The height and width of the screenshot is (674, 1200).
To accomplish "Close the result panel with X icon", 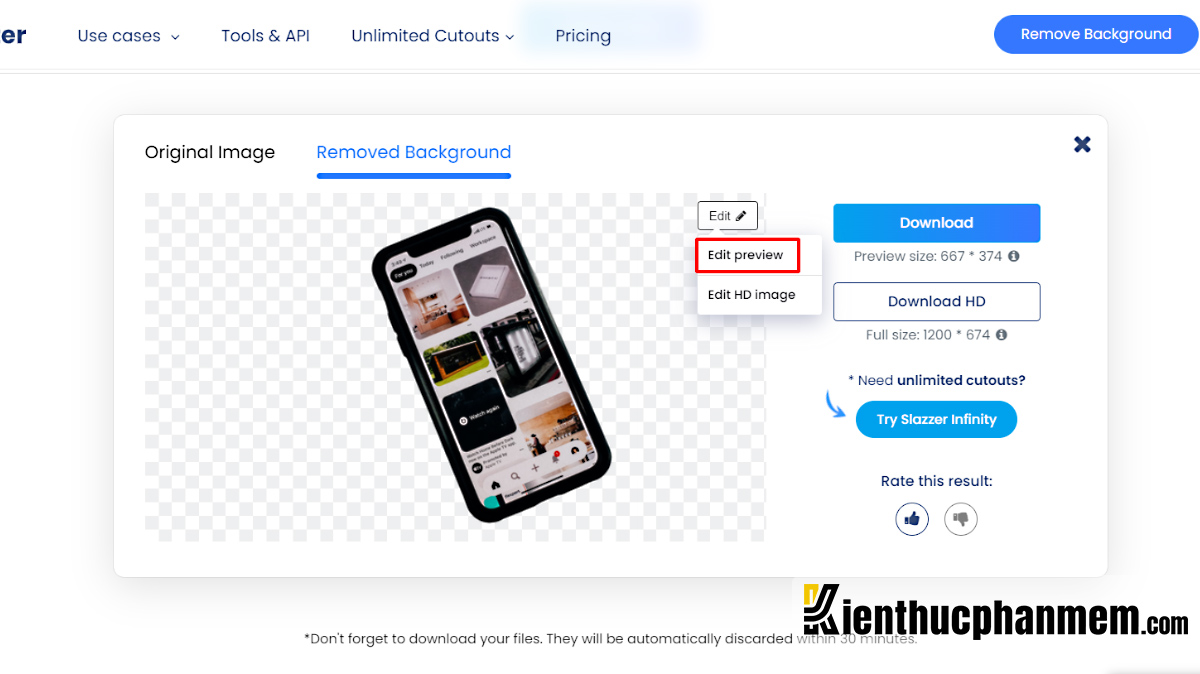I will (x=1082, y=144).
